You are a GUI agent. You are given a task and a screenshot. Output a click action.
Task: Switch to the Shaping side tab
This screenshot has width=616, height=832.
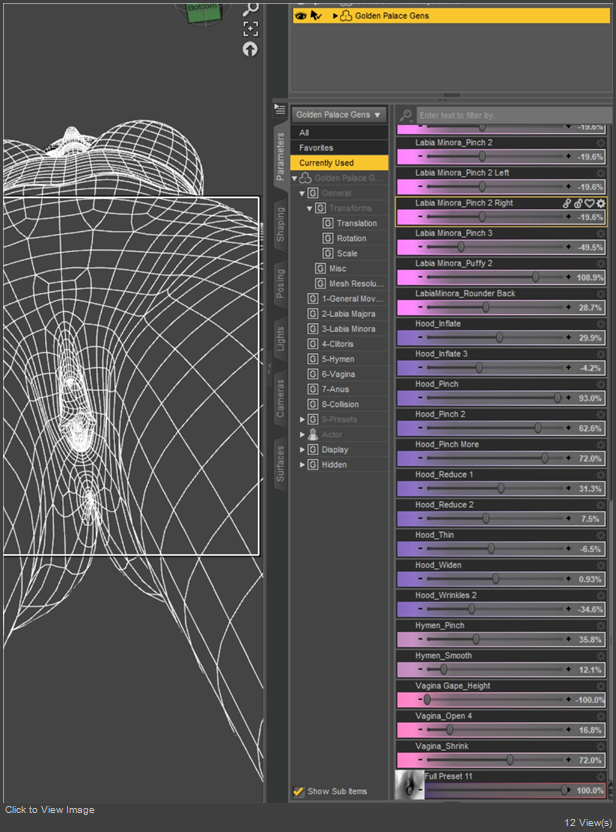tap(280, 224)
